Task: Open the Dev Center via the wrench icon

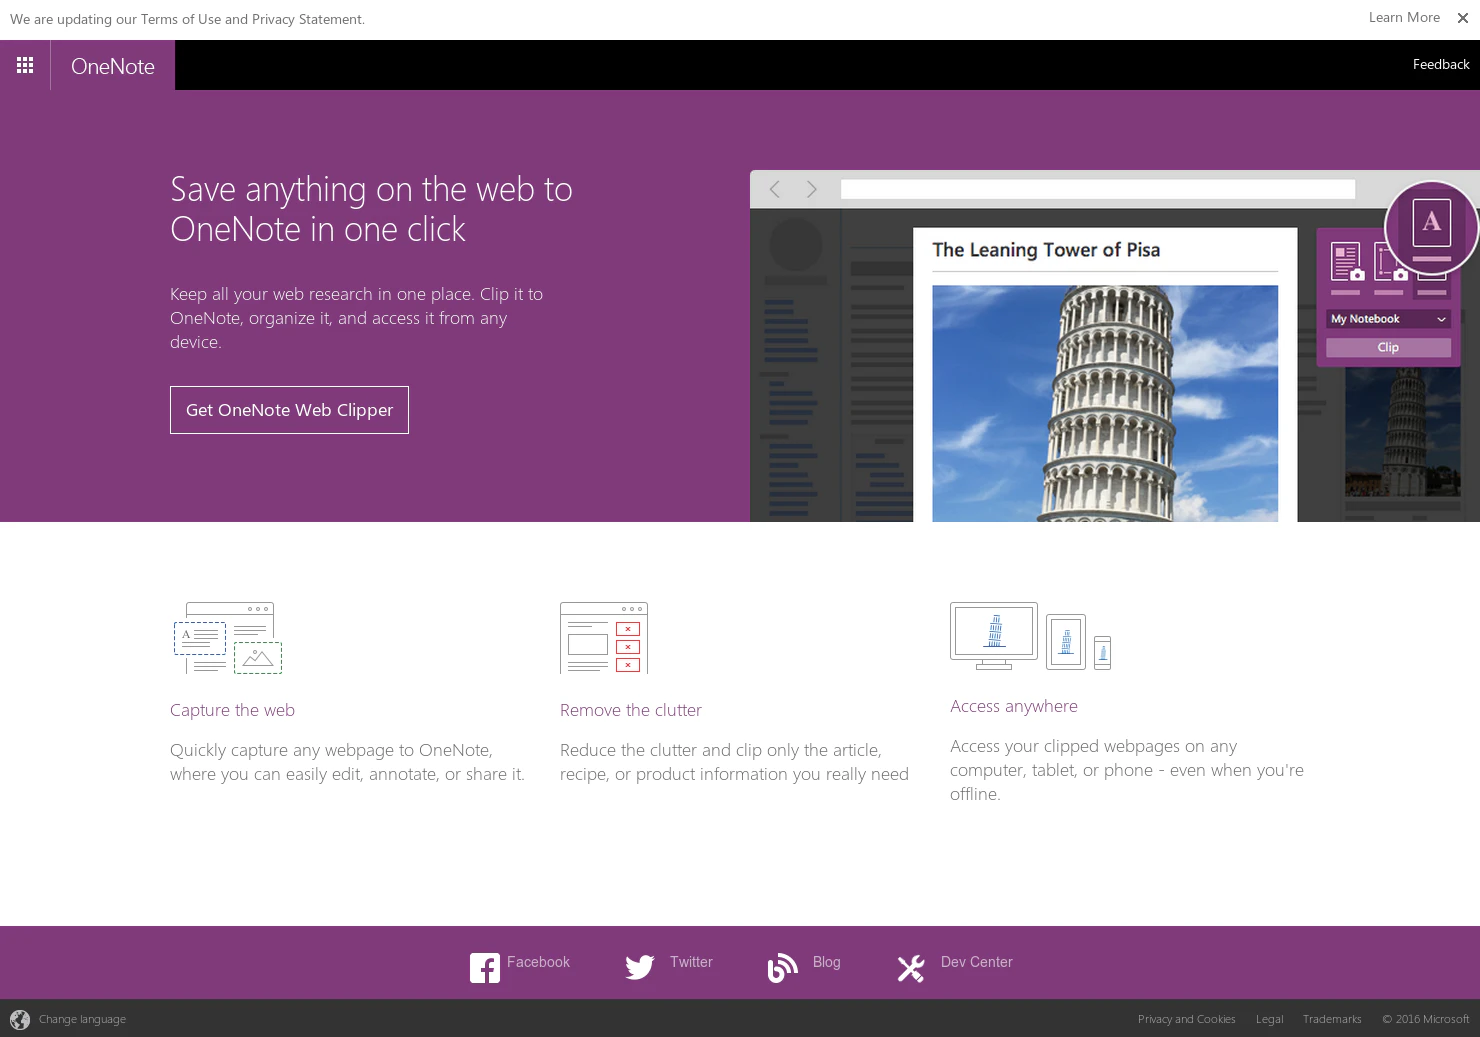Action: [x=911, y=967]
